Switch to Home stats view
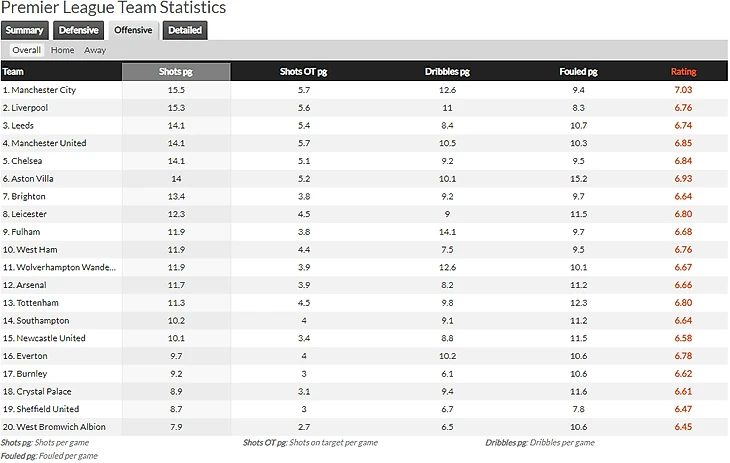 point(62,50)
